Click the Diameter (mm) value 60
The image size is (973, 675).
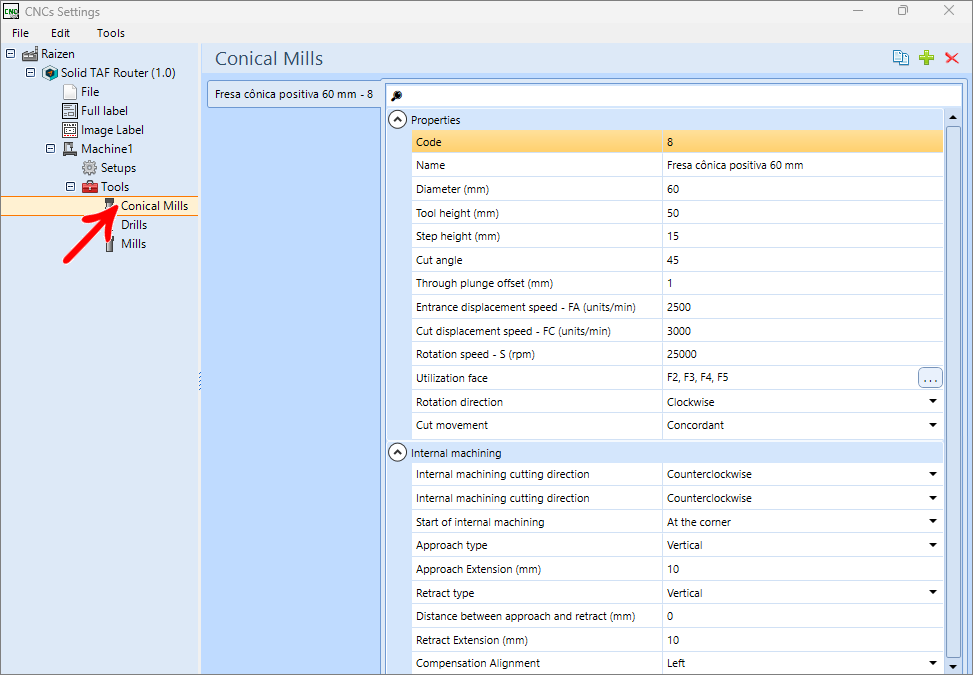(802, 189)
